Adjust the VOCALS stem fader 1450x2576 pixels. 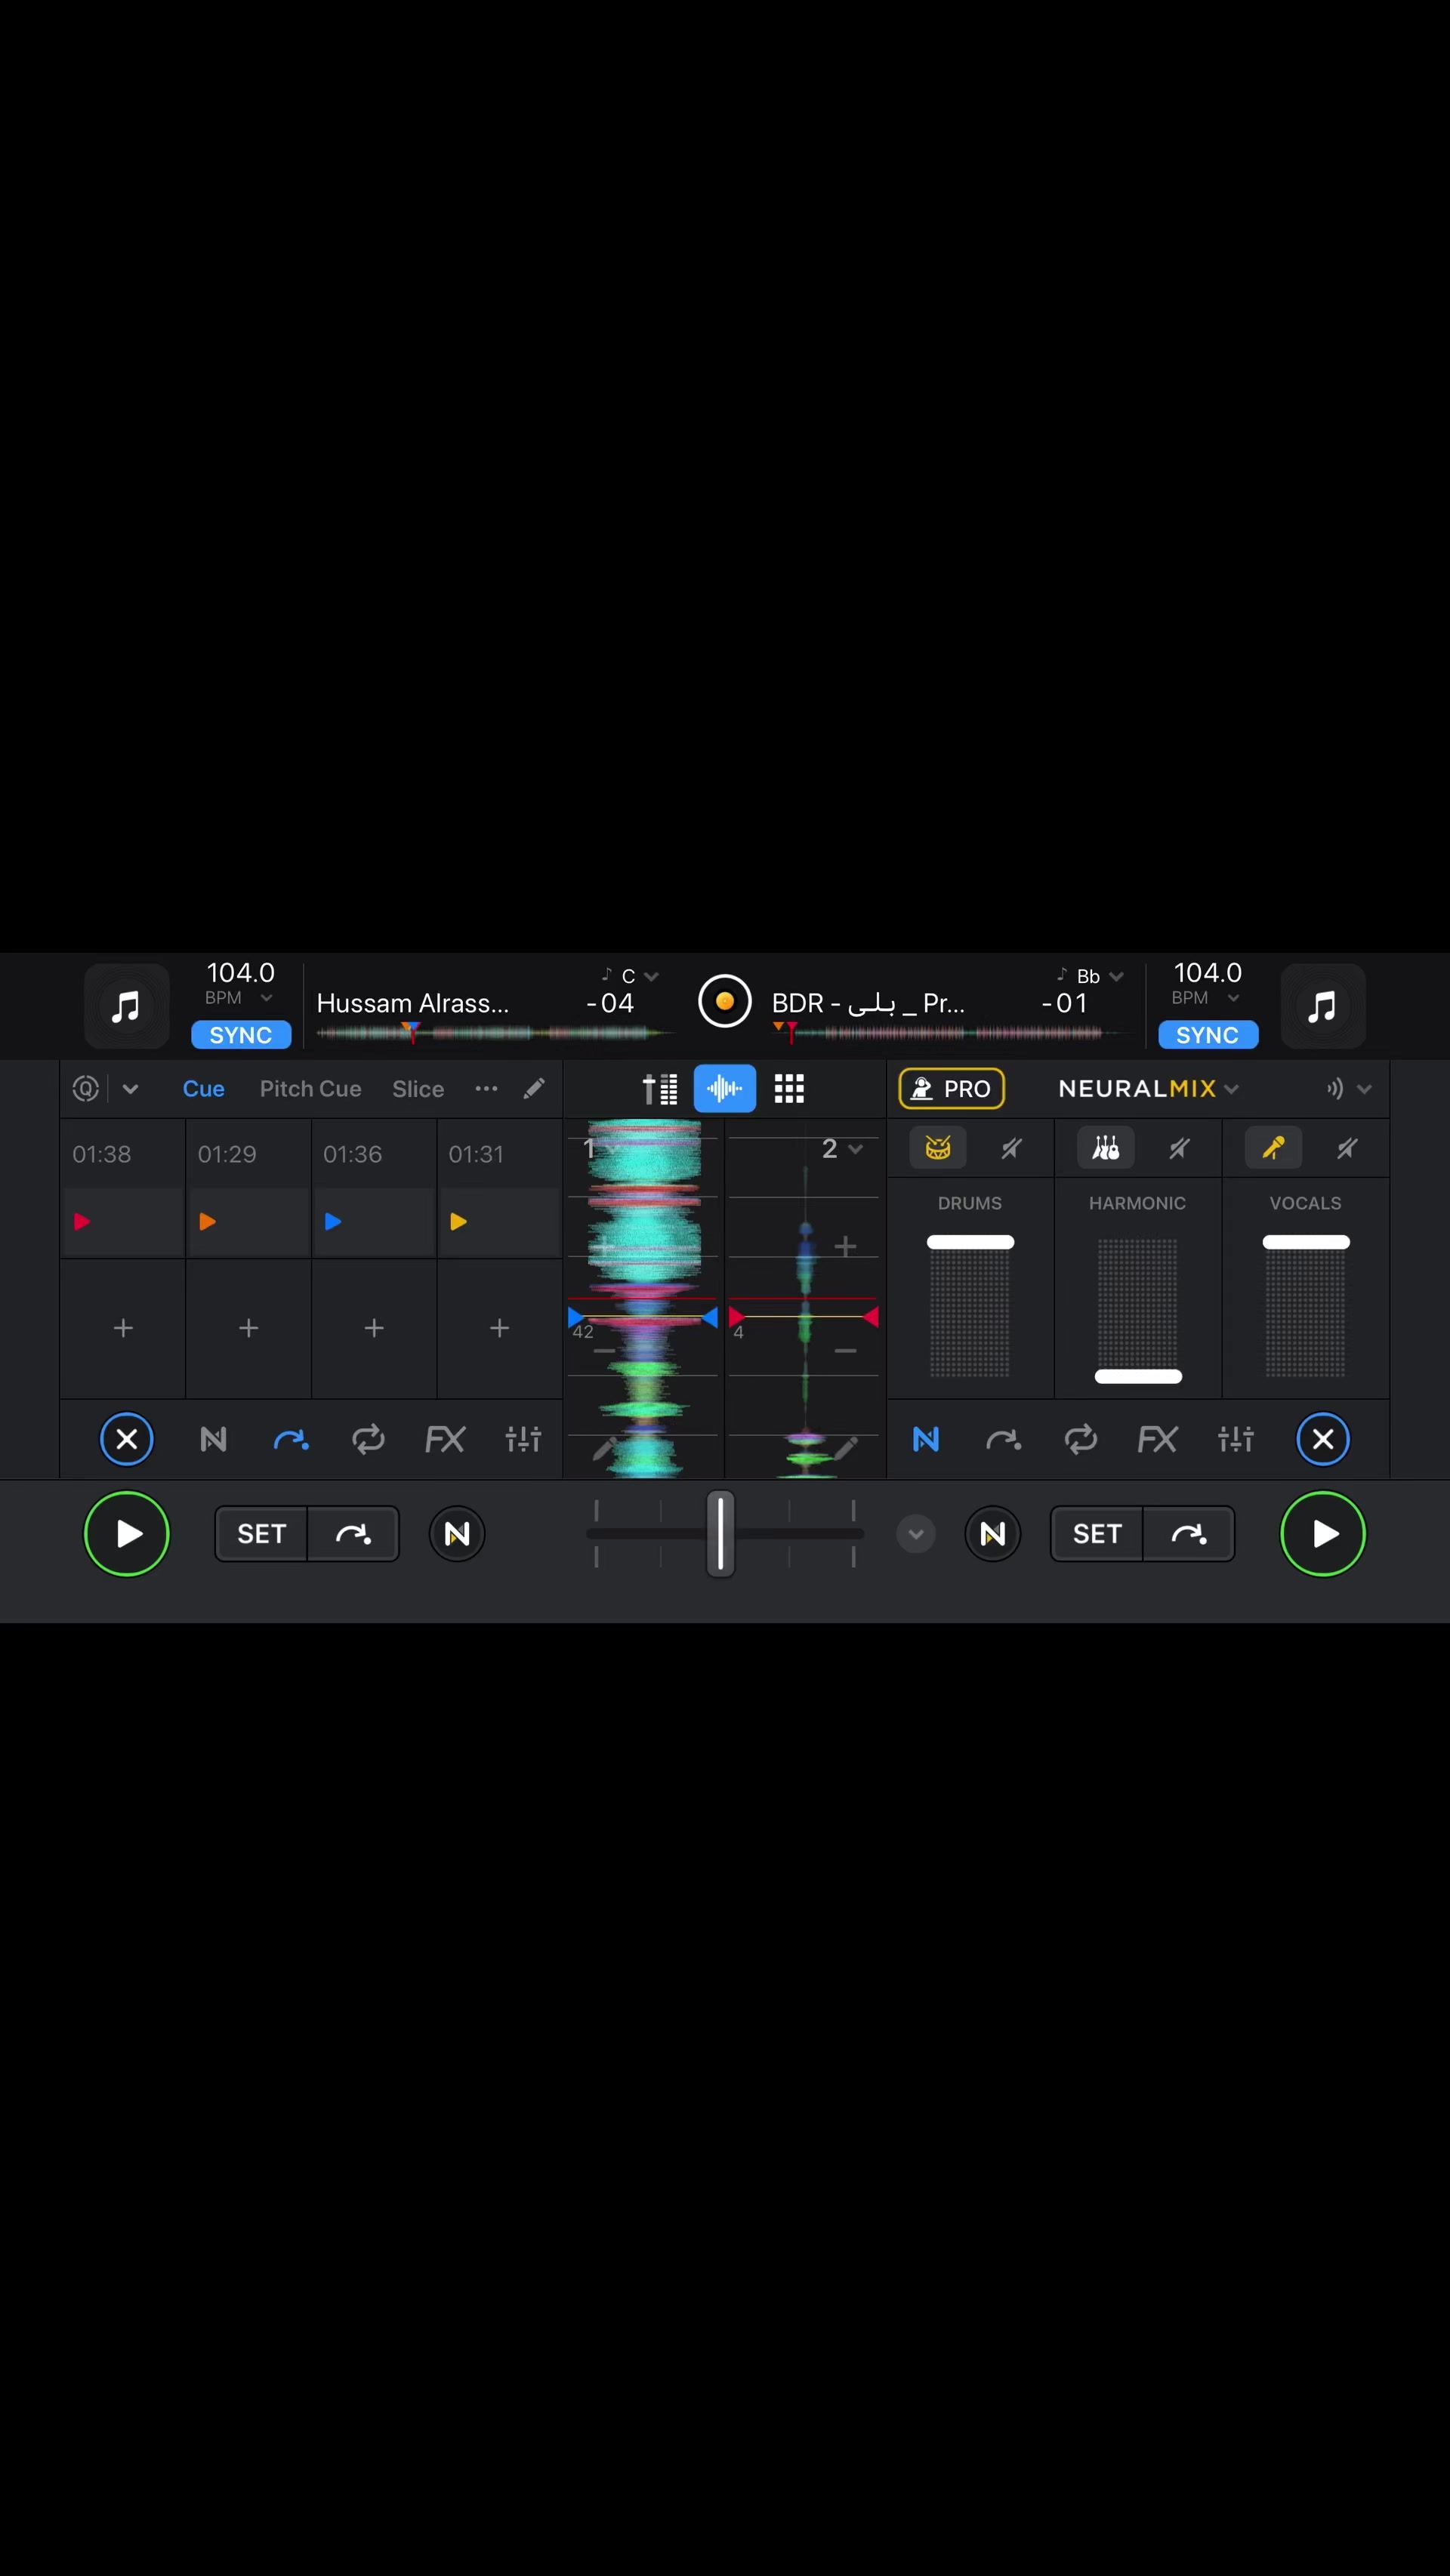[1306, 1242]
